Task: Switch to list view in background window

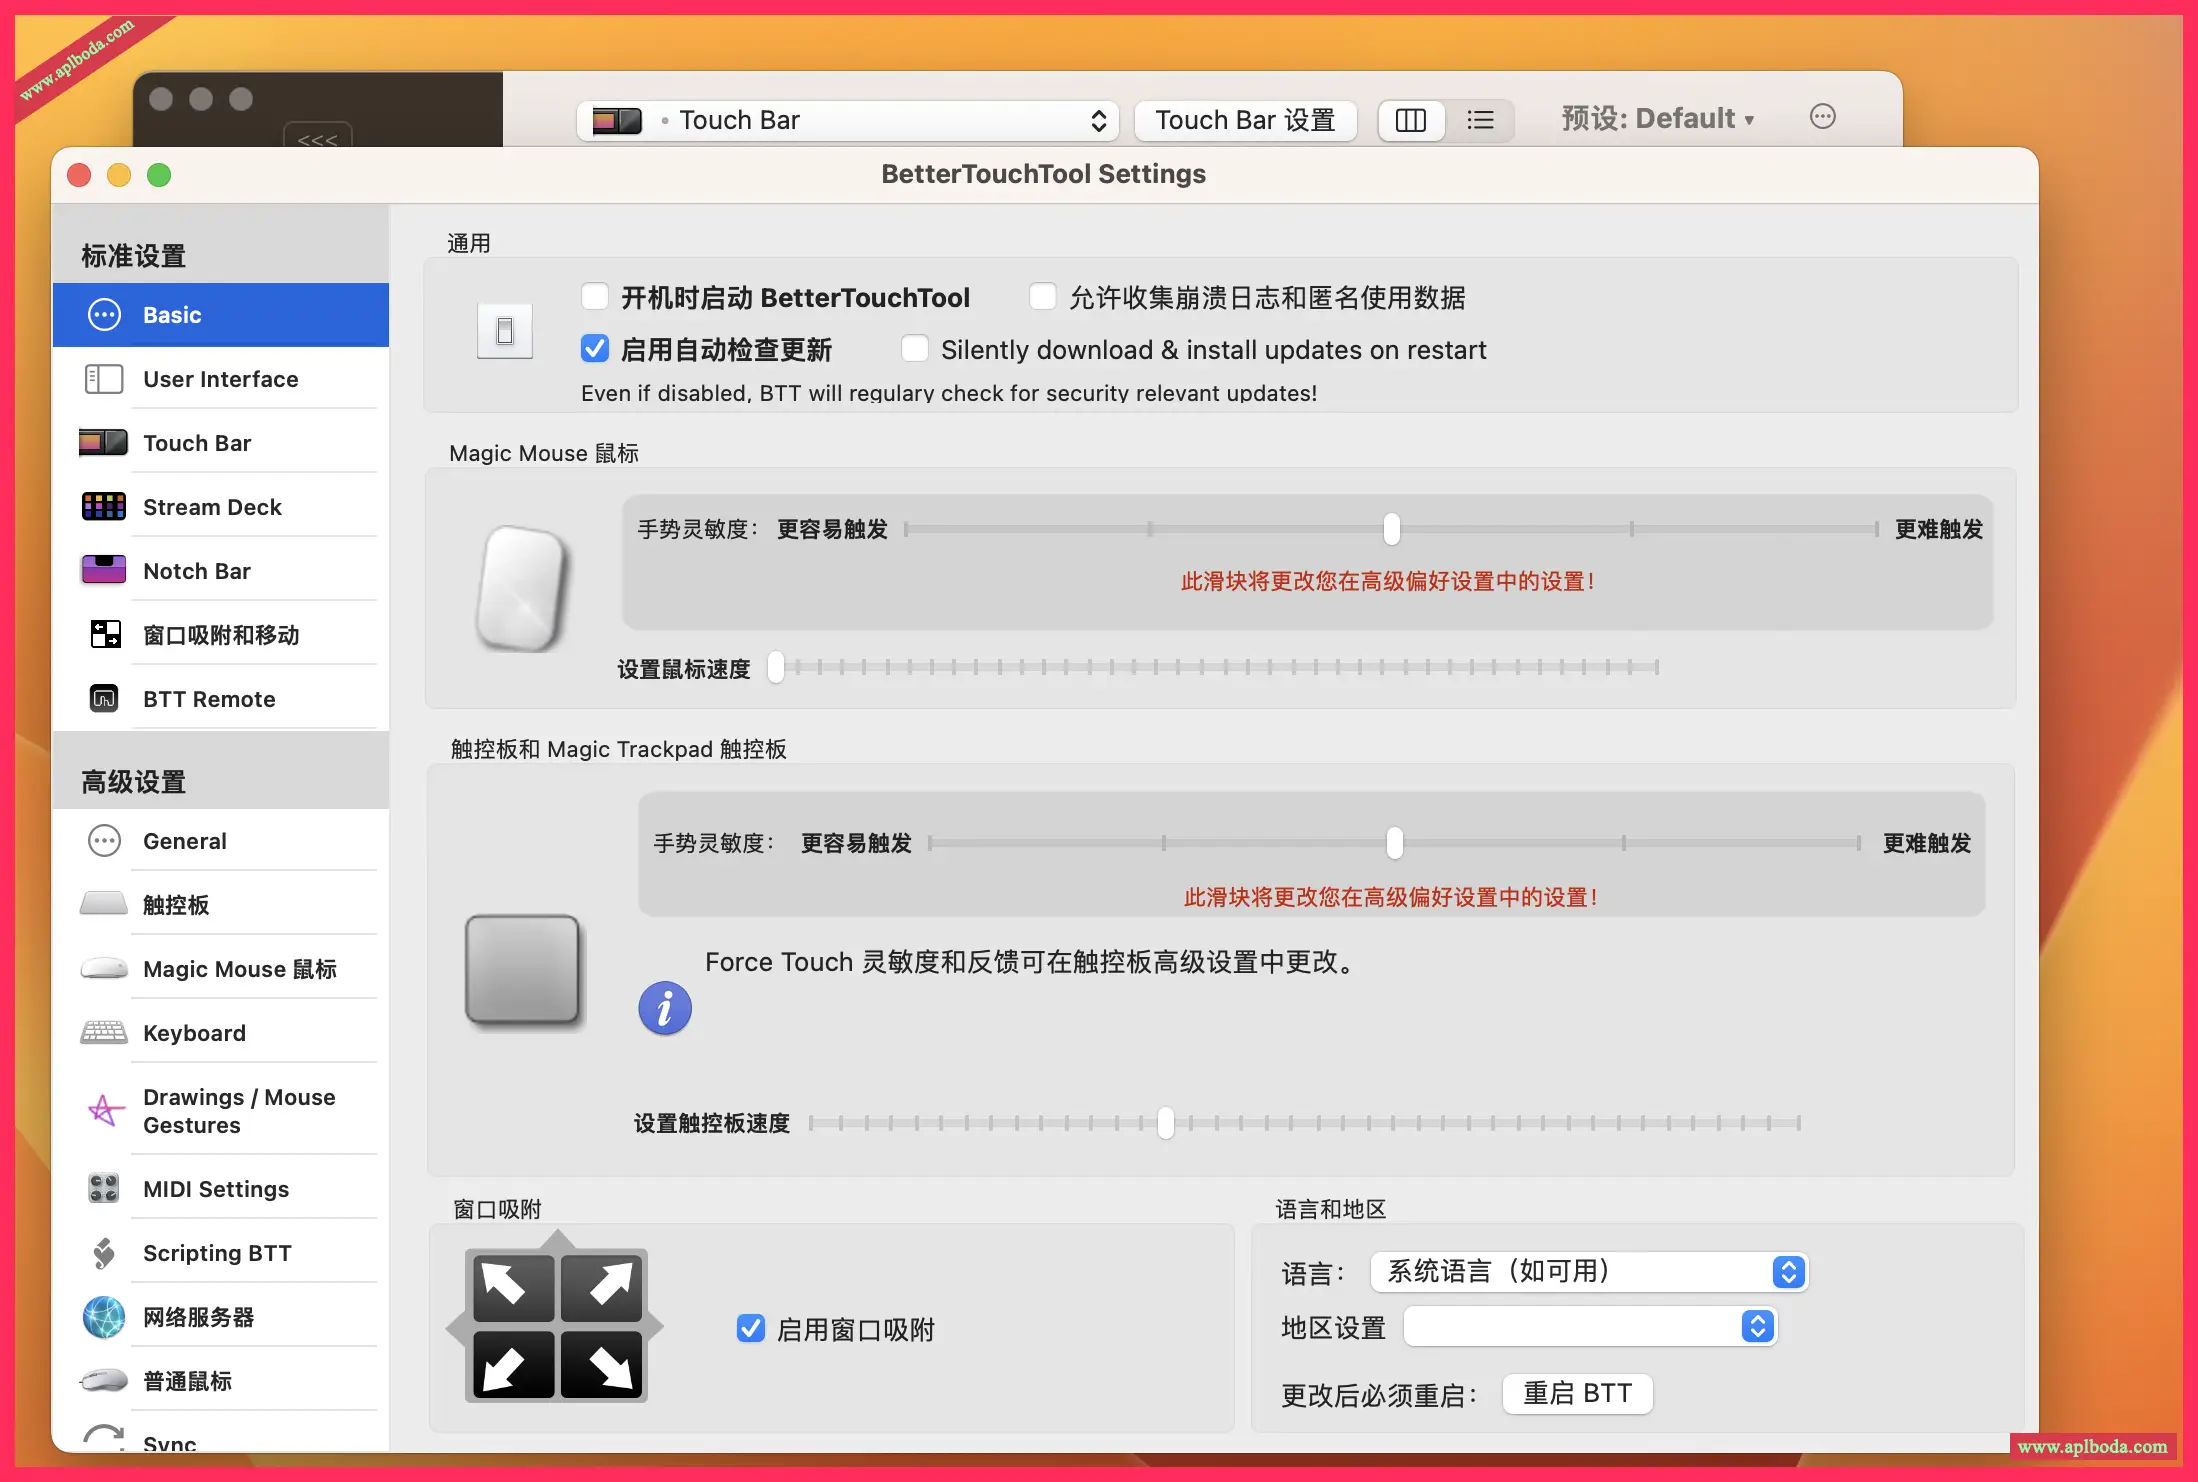Action: [1480, 121]
